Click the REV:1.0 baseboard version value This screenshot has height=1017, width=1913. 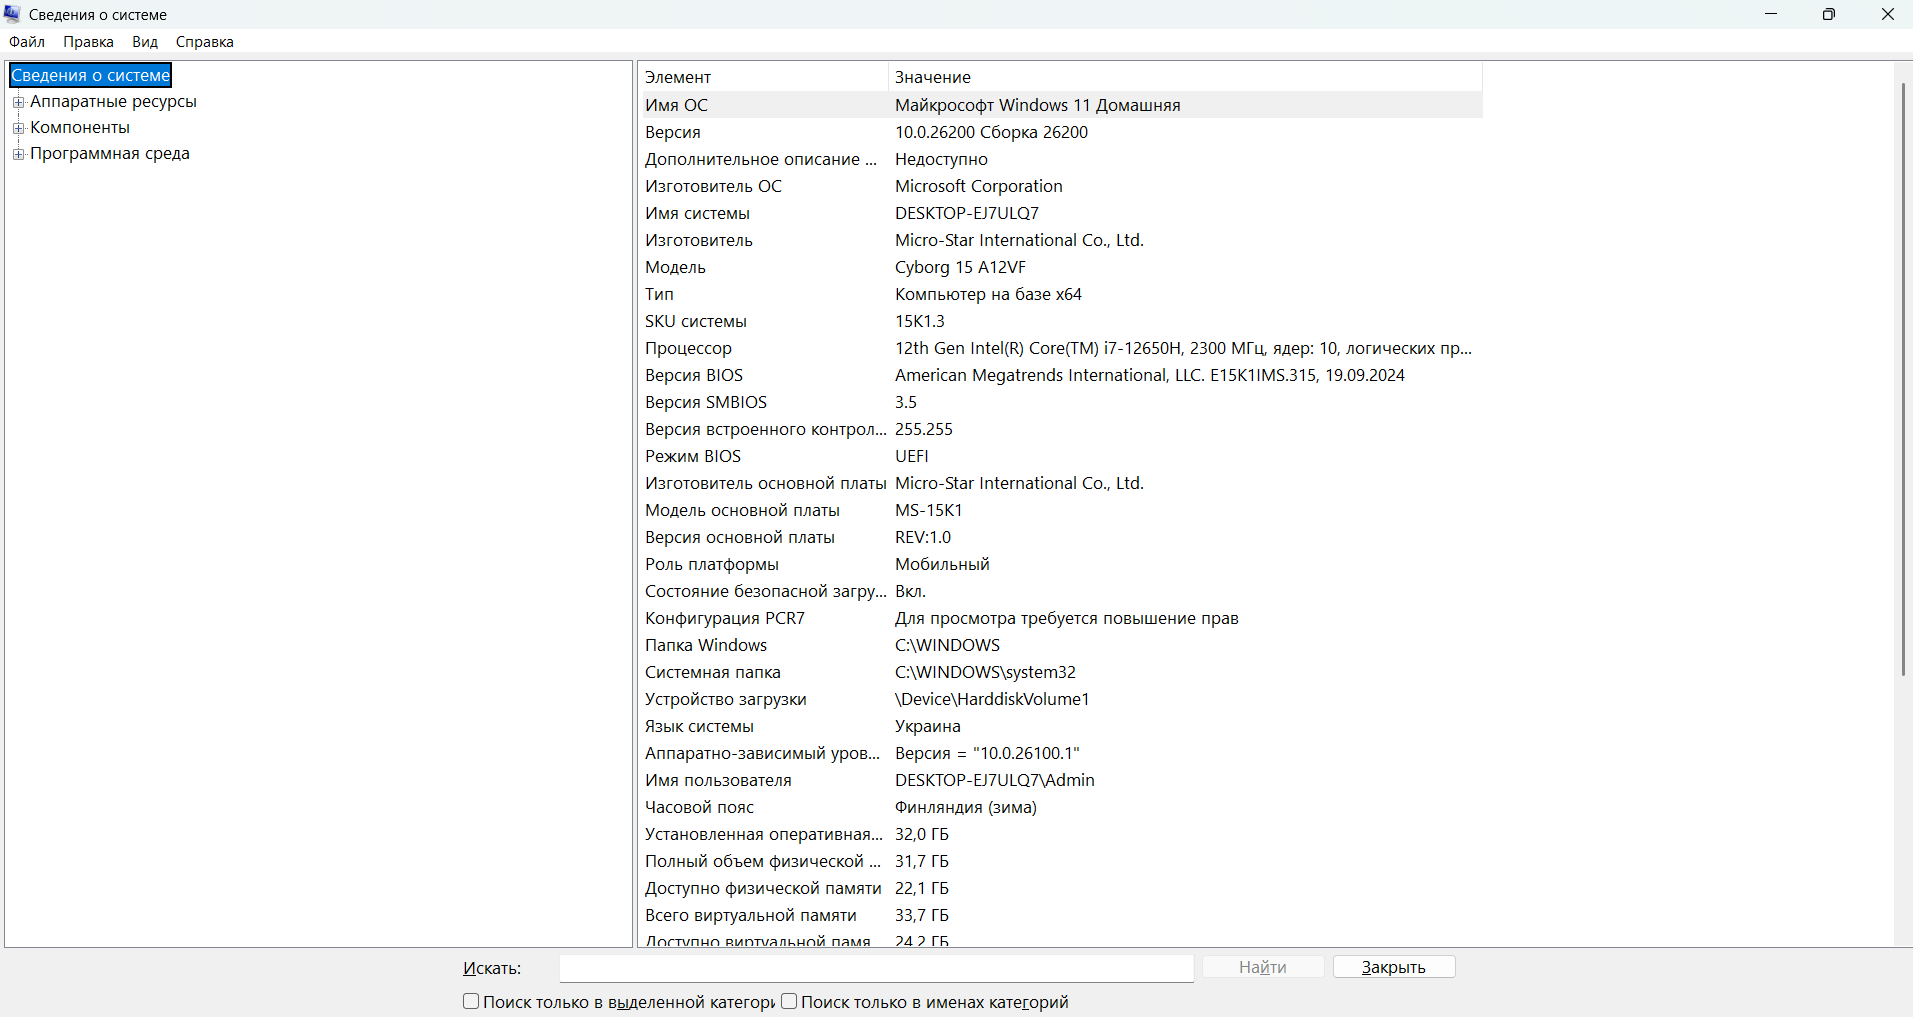click(x=923, y=537)
